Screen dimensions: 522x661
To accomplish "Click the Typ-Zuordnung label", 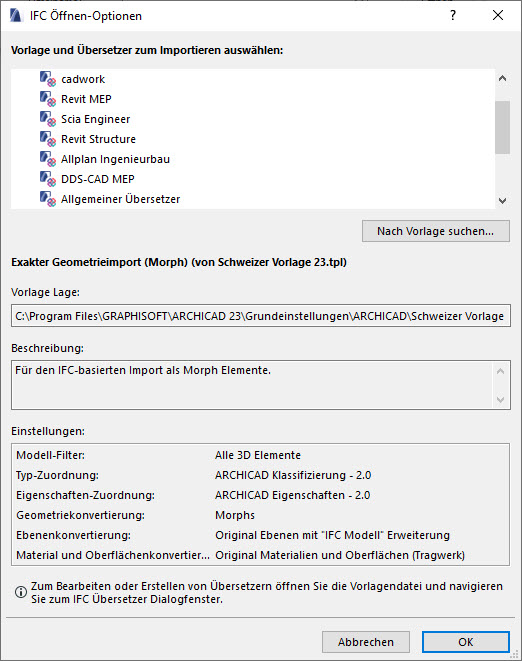I will tap(57, 475).
